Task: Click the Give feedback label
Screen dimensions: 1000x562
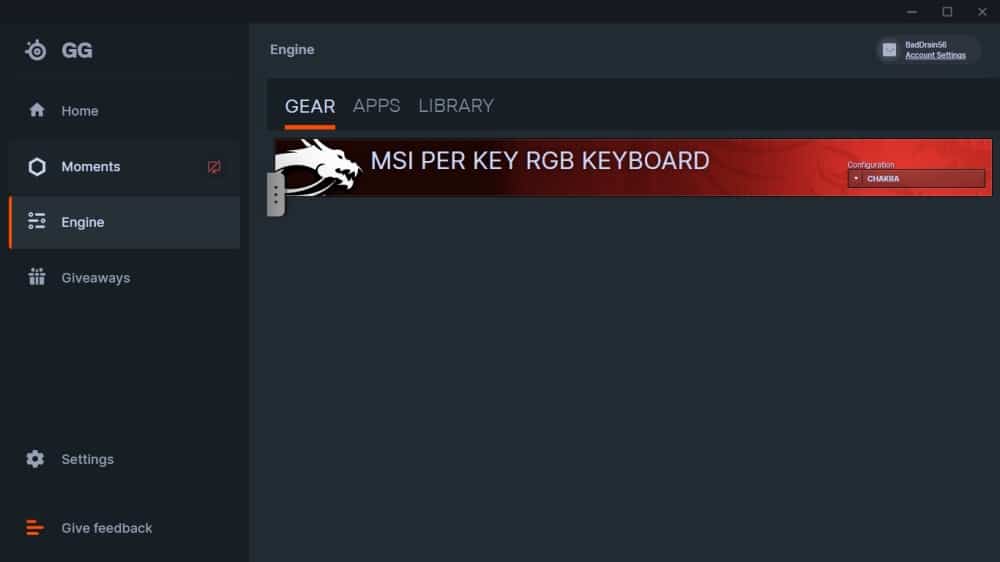Action: point(107,528)
